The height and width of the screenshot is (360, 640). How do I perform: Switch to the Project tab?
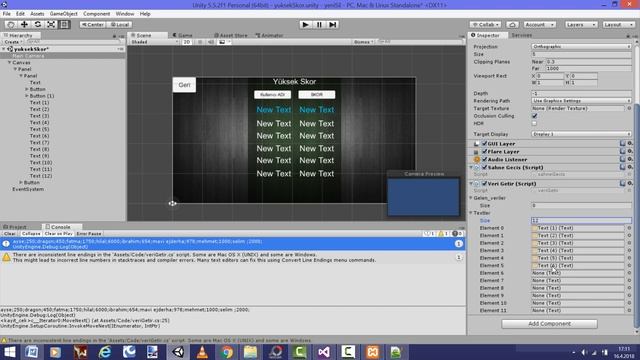coord(16,227)
